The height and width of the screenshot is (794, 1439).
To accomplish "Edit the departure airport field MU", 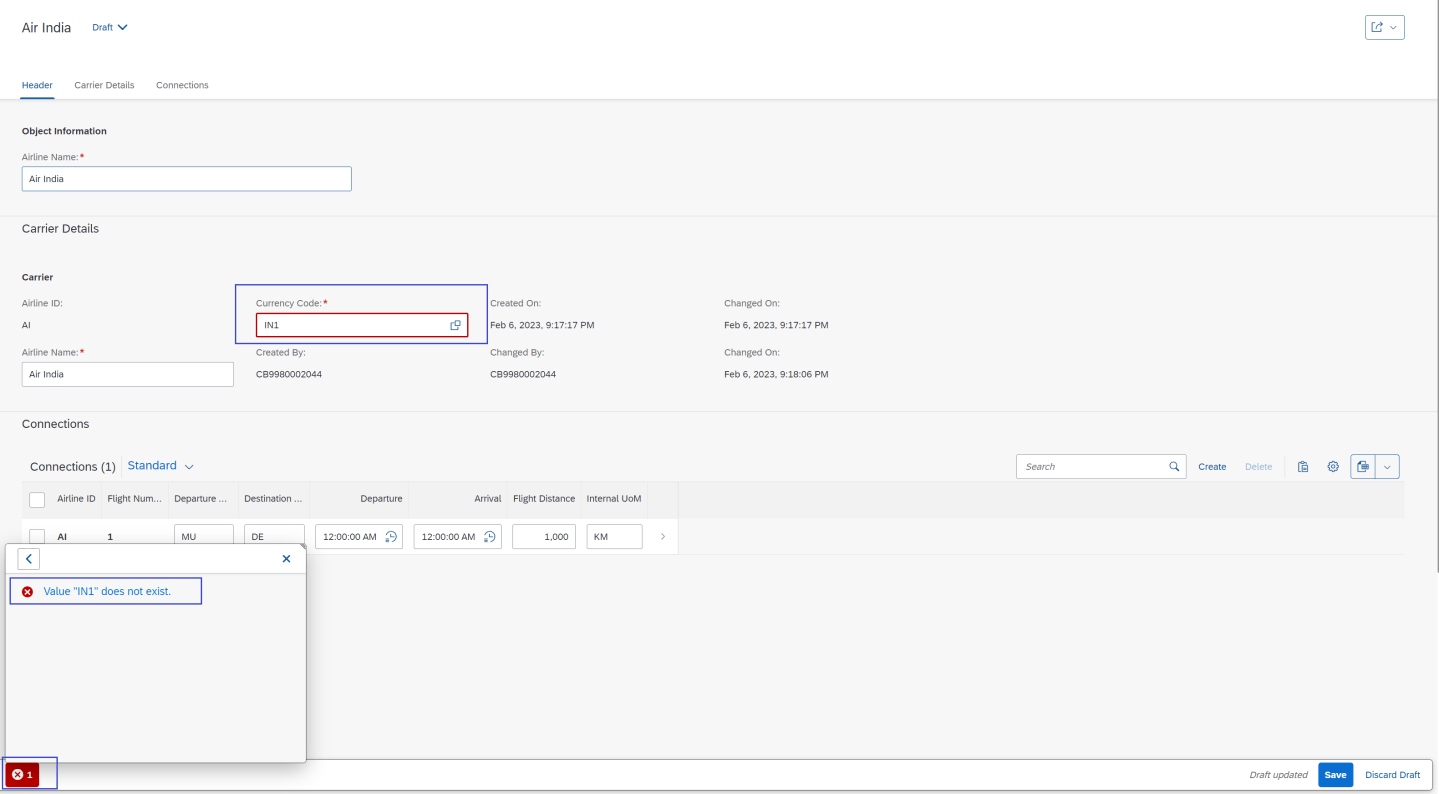I will coord(204,537).
